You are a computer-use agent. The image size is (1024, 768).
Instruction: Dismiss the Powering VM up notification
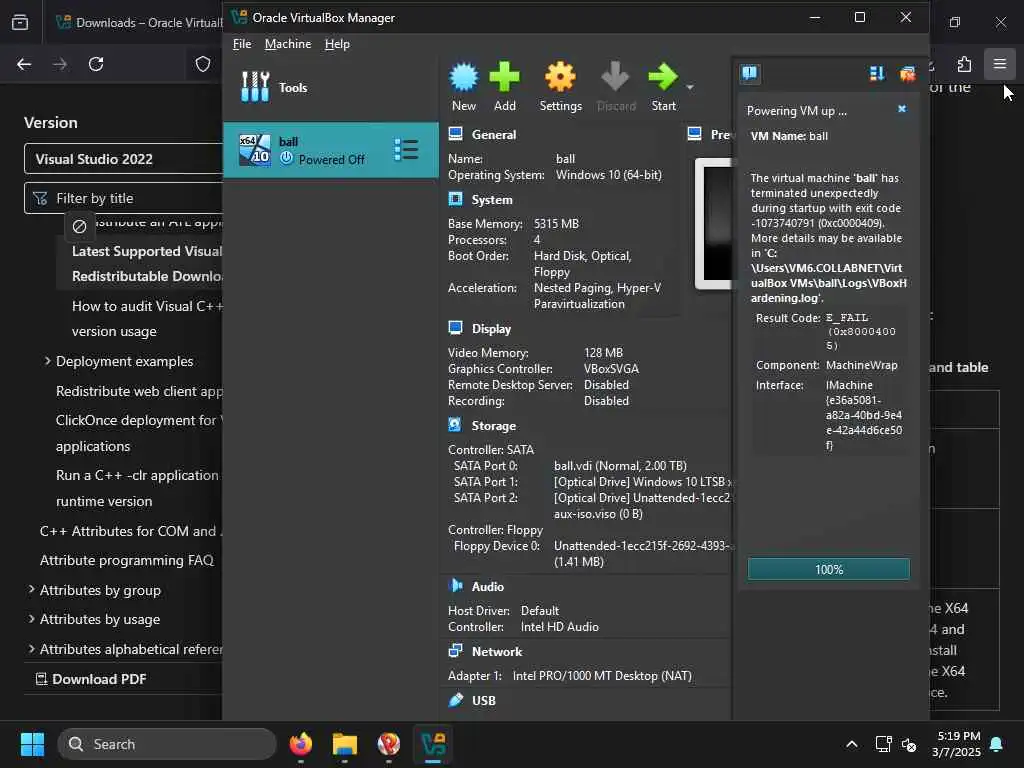coord(902,109)
